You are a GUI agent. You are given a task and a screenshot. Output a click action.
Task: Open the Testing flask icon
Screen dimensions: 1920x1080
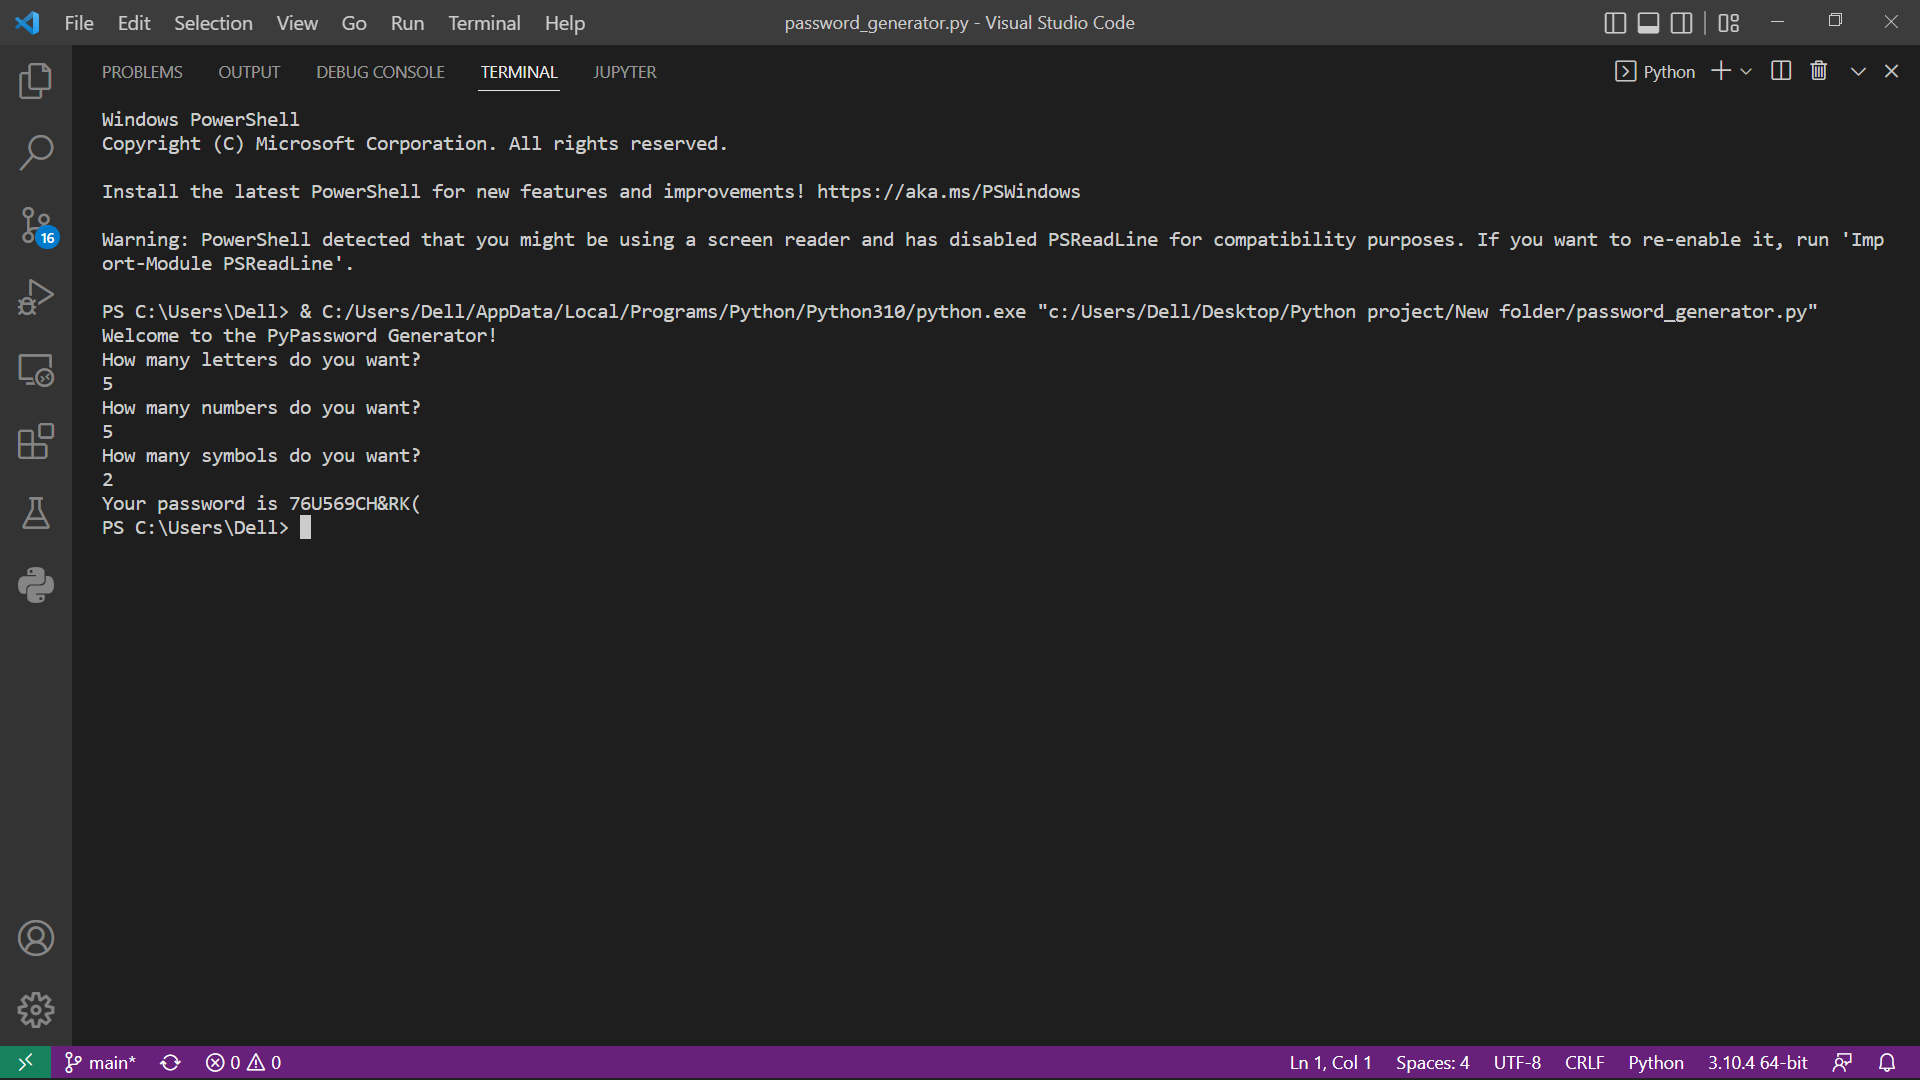[36, 513]
